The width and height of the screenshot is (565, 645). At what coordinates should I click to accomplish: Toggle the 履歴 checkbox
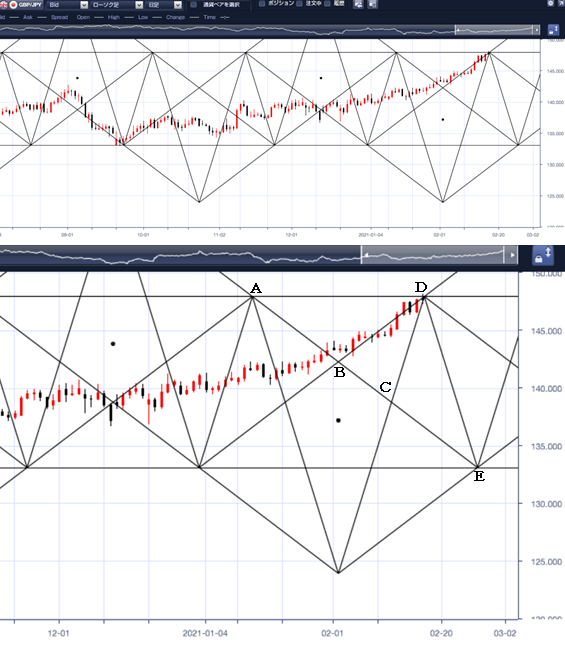(327, 3)
